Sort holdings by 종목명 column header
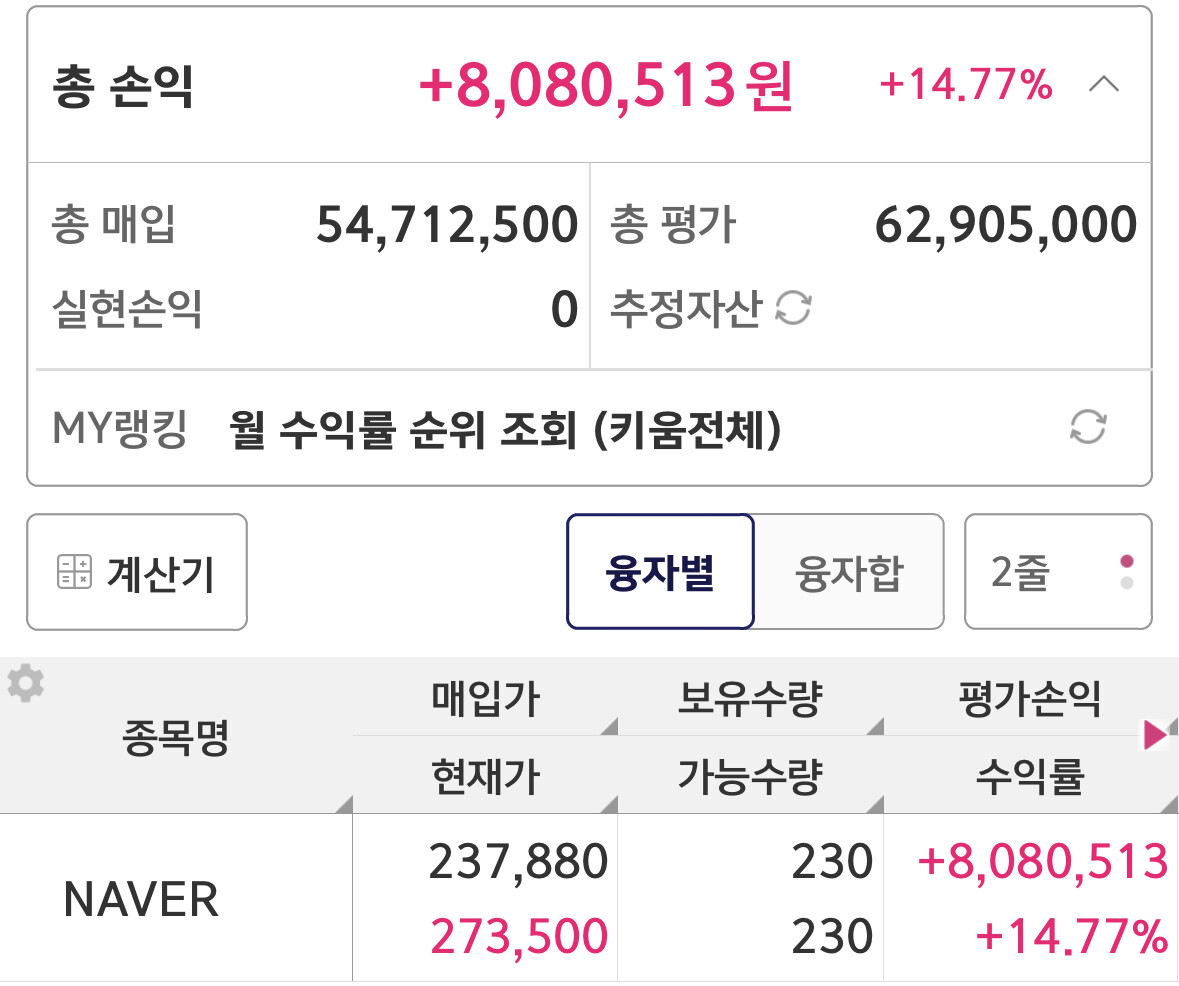This screenshot has width=1179, height=986. 176,736
